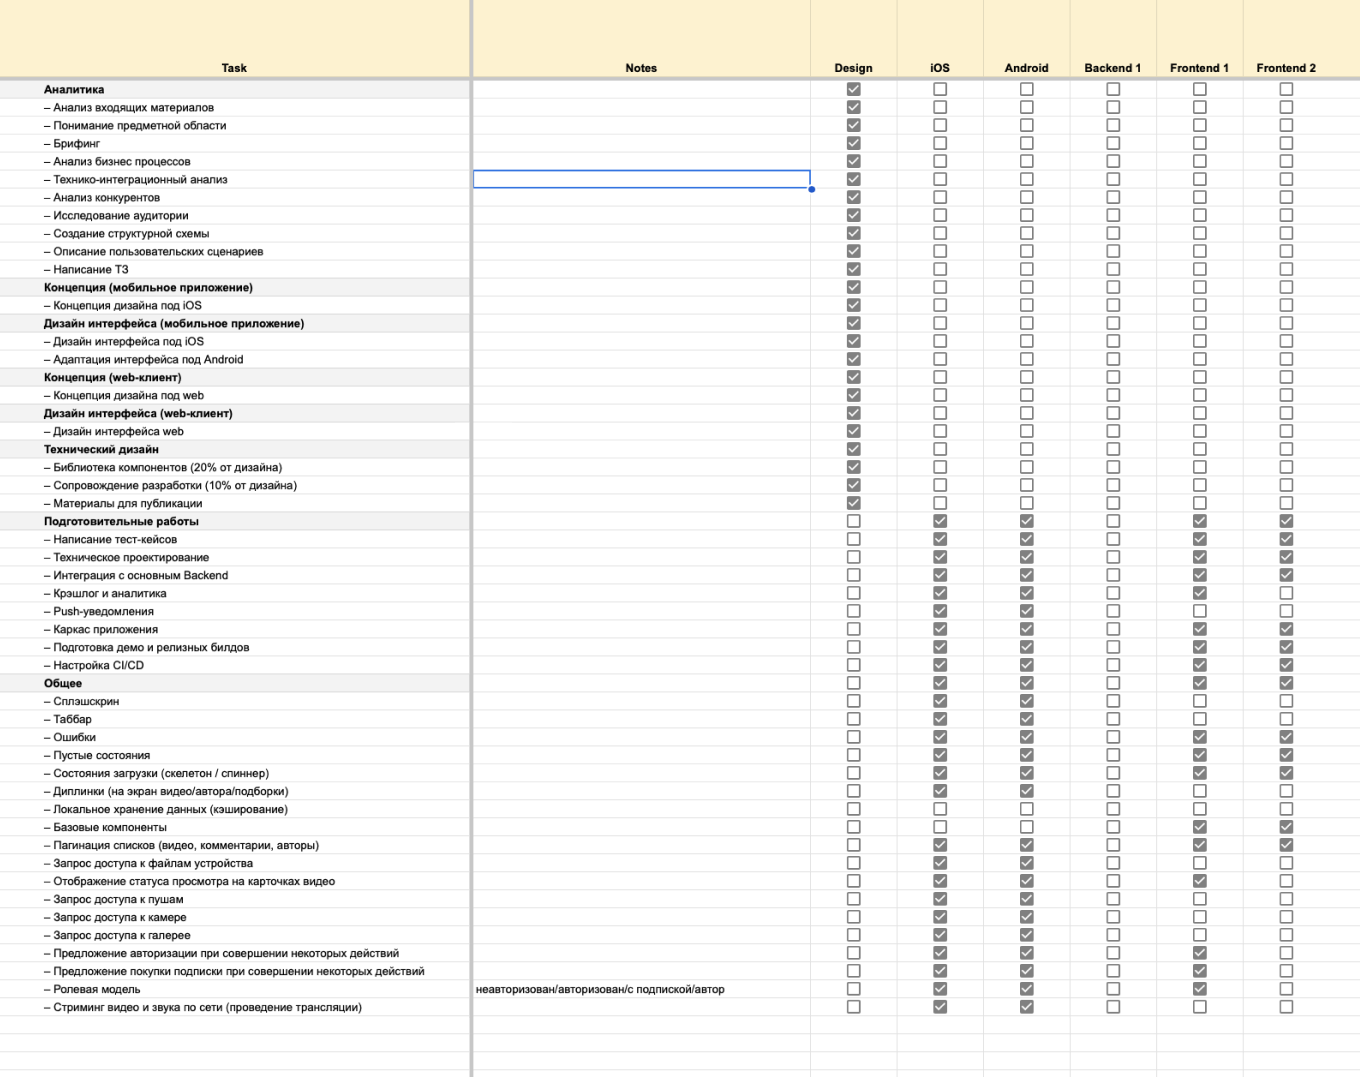
Task: Uncheck Android box for Запрос доступа к камере
Action: click(x=1027, y=917)
